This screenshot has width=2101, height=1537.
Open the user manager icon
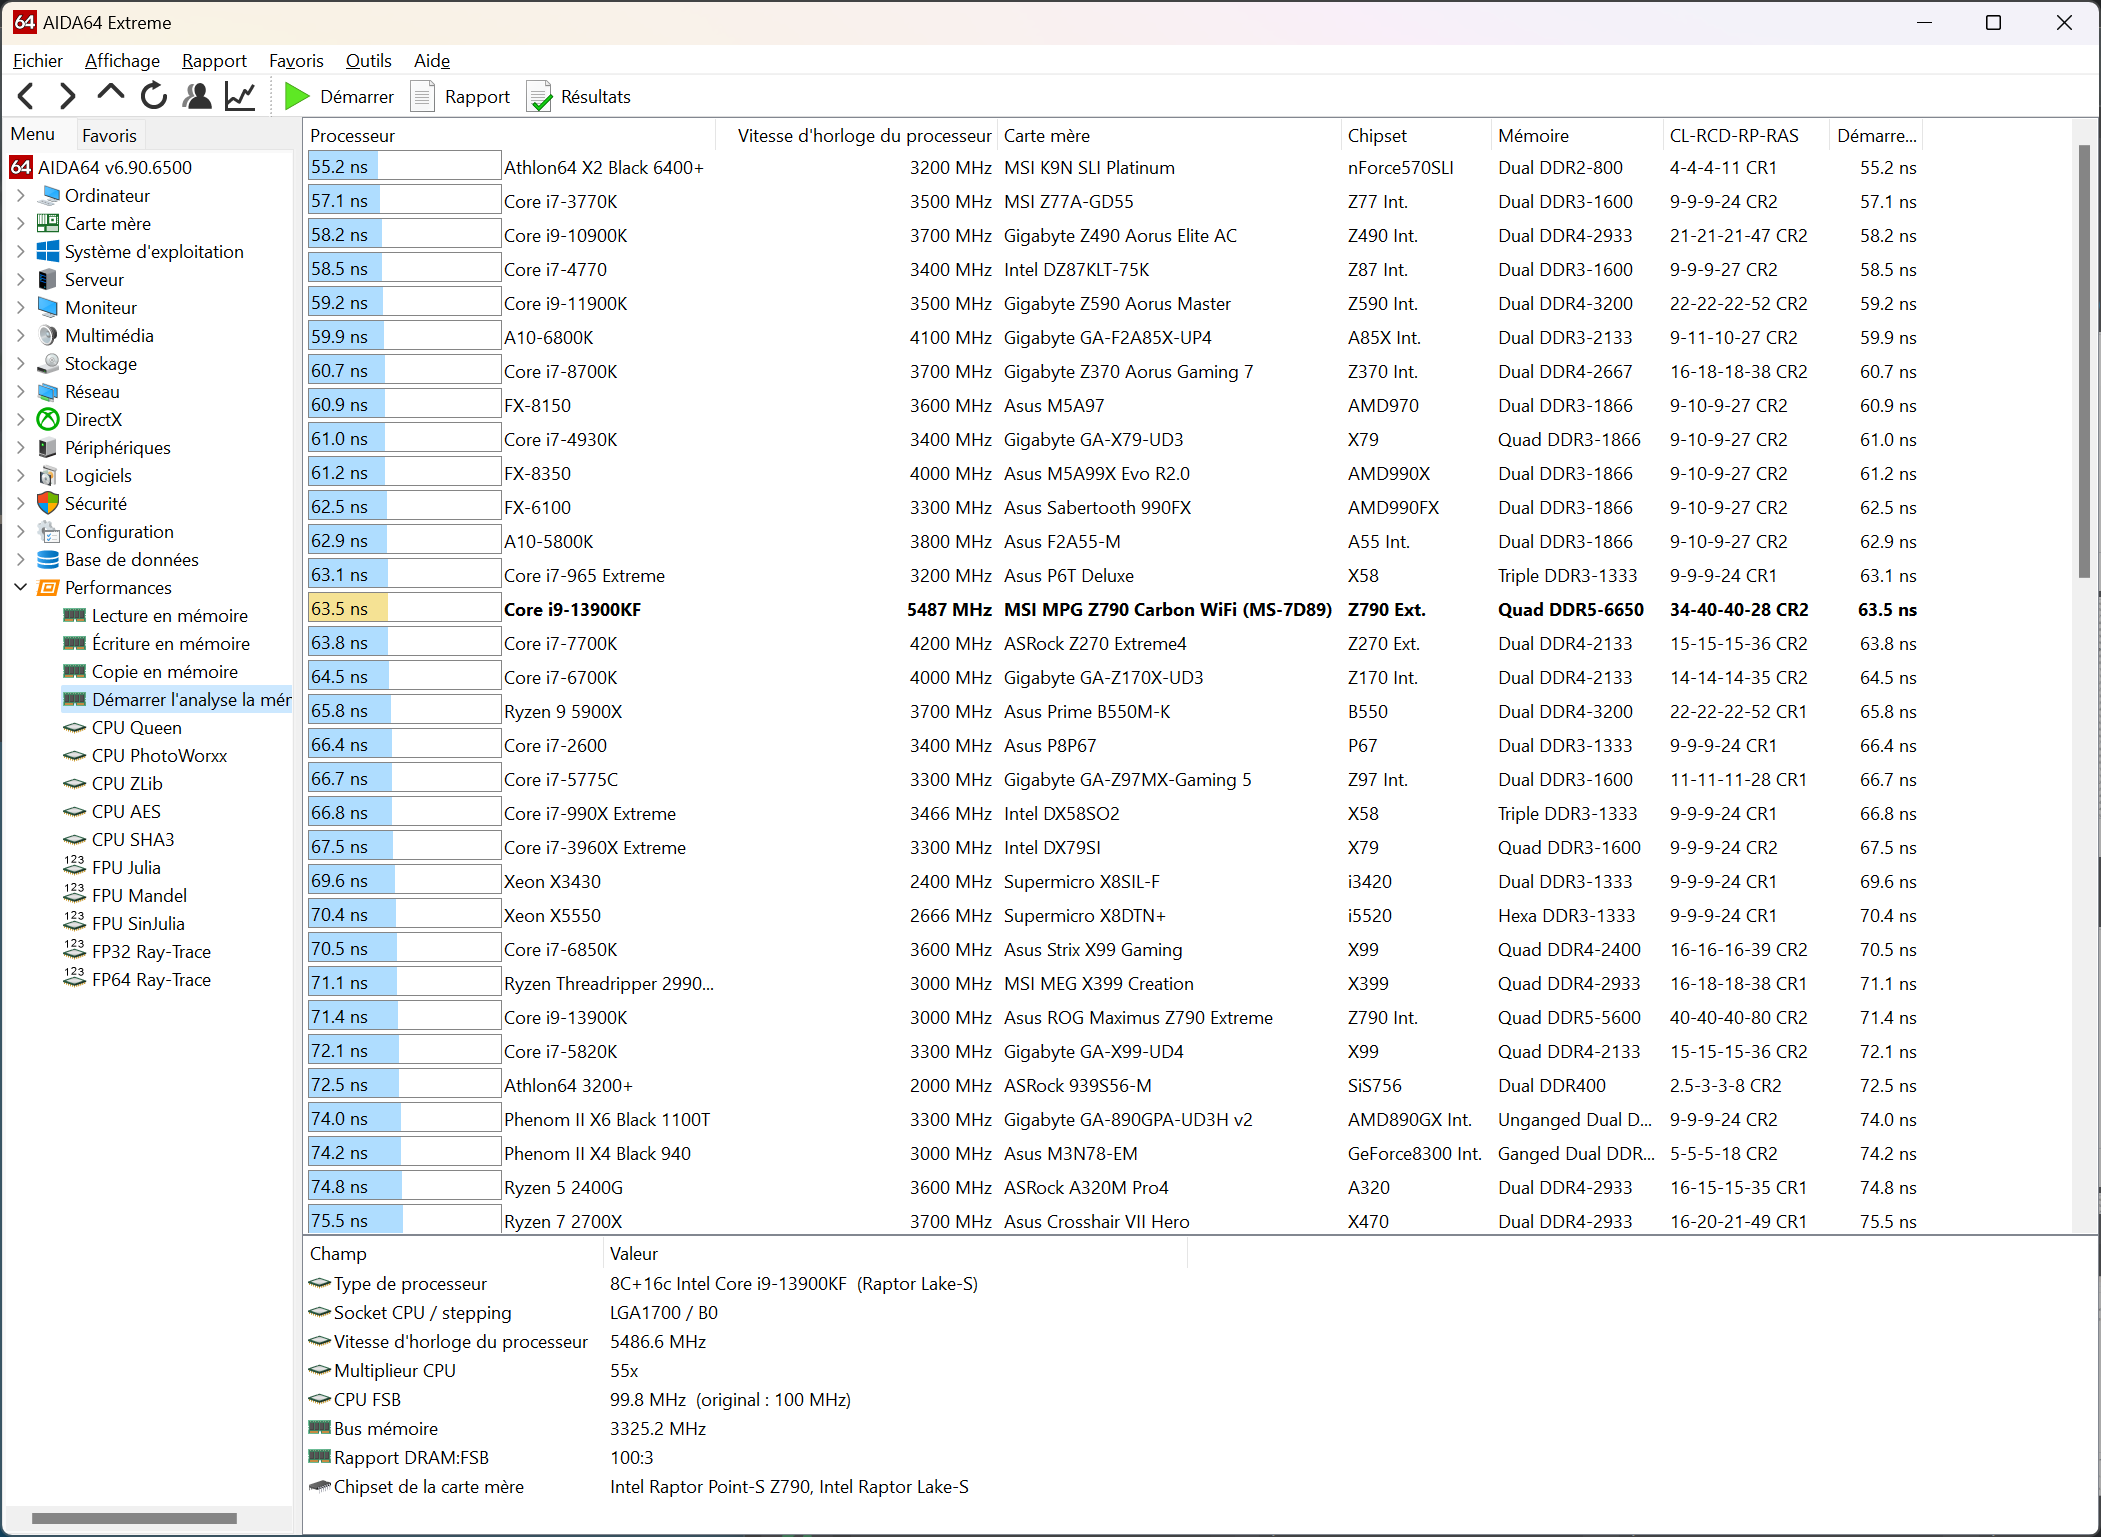(197, 97)
